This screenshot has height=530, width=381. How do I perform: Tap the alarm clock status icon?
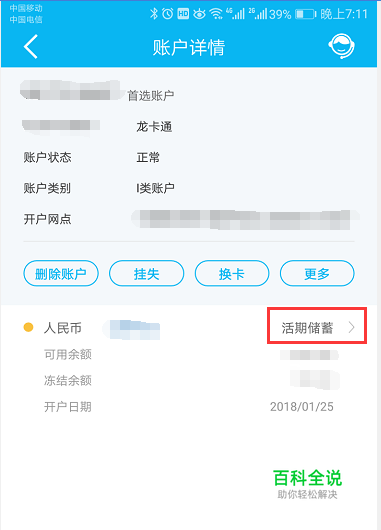[x=167, y=14]
